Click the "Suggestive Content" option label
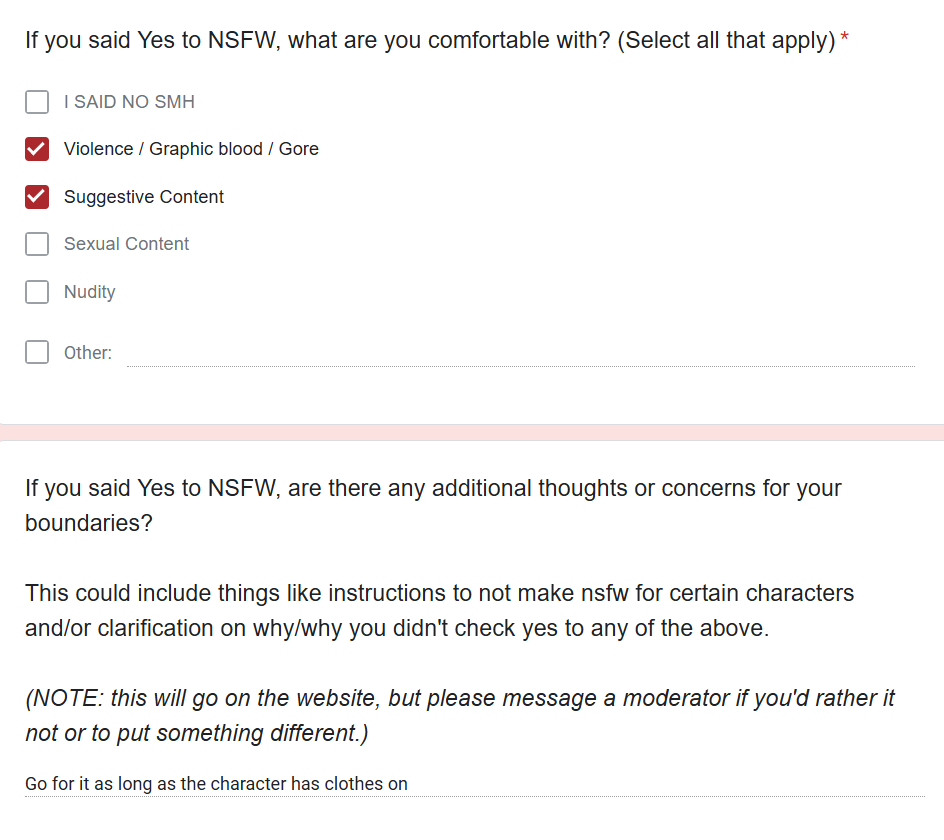The height and width of the screenshot is (840, 944). (x=144, y=197)
